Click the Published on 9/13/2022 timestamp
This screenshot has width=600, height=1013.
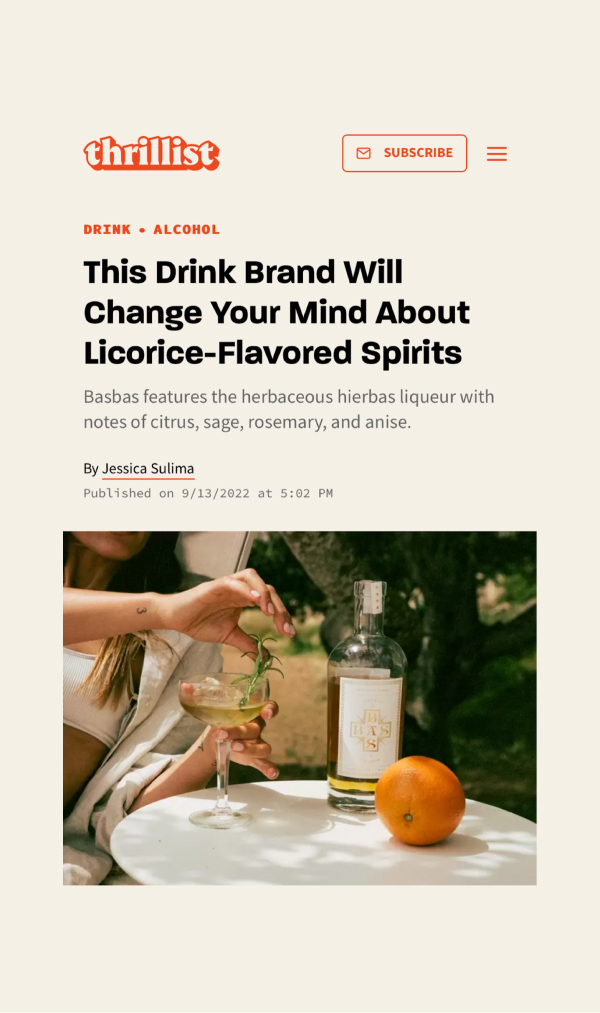[x=208, y=494]
